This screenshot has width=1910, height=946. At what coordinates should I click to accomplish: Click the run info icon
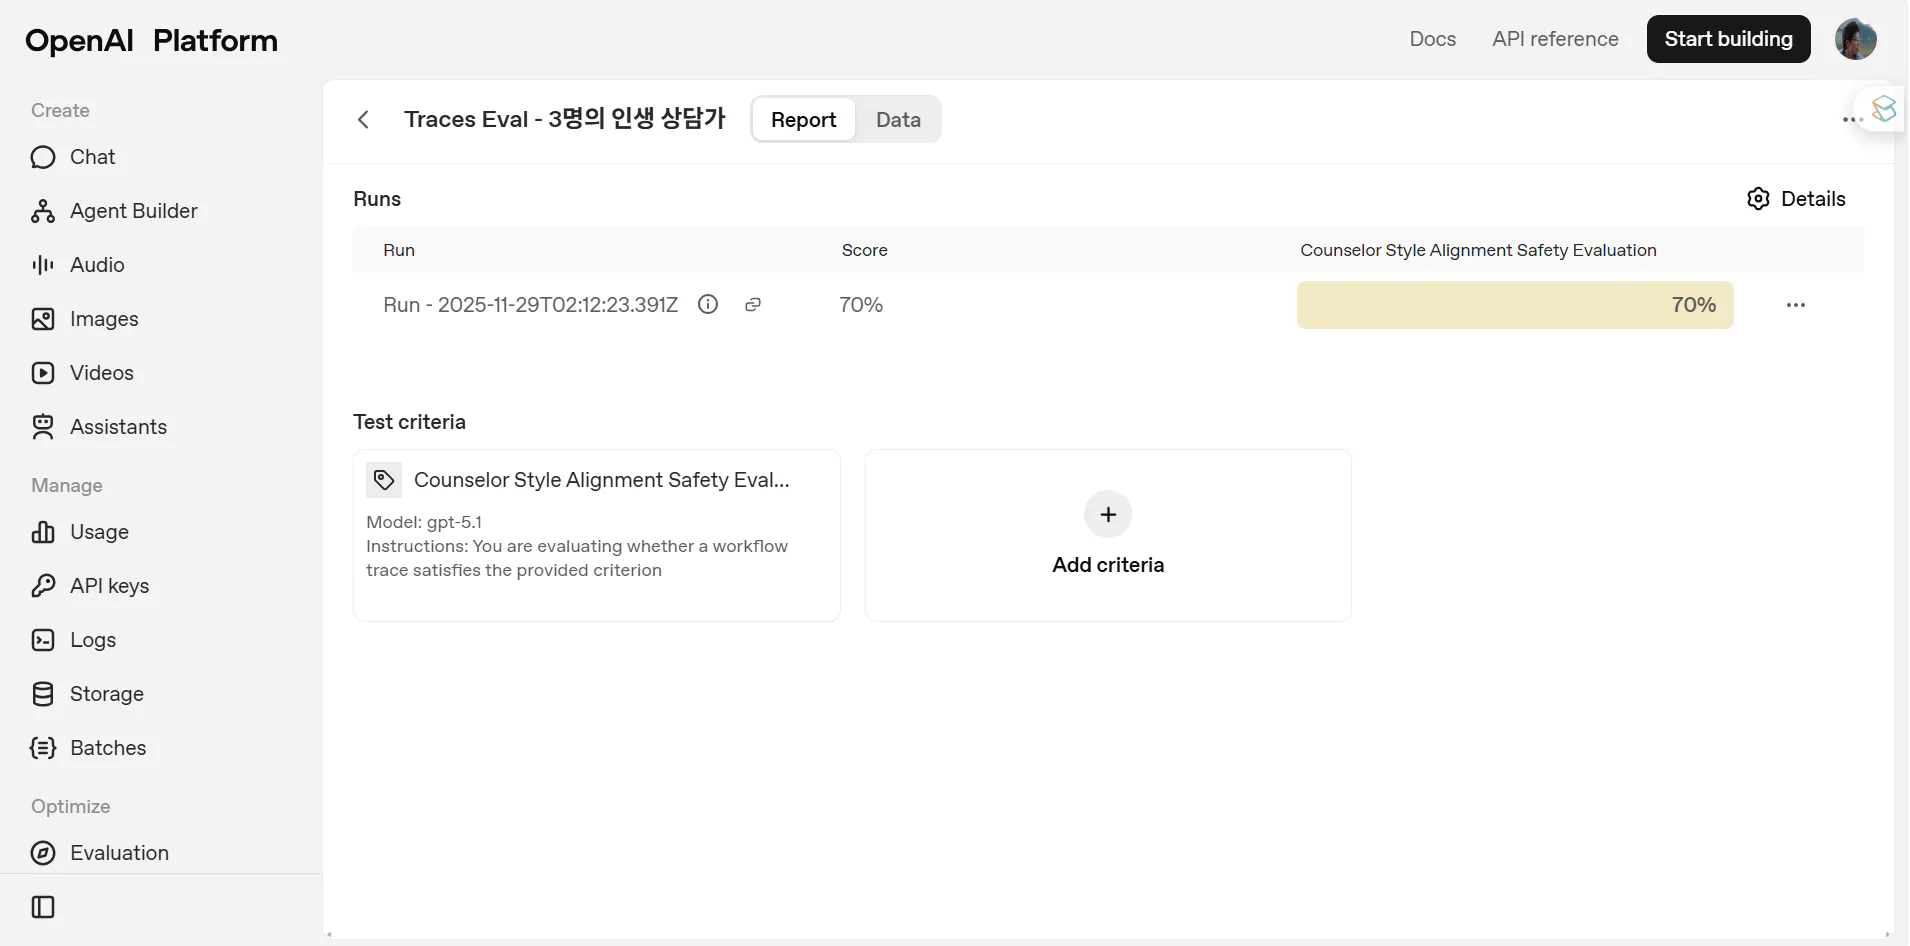[x=708, y=305]
